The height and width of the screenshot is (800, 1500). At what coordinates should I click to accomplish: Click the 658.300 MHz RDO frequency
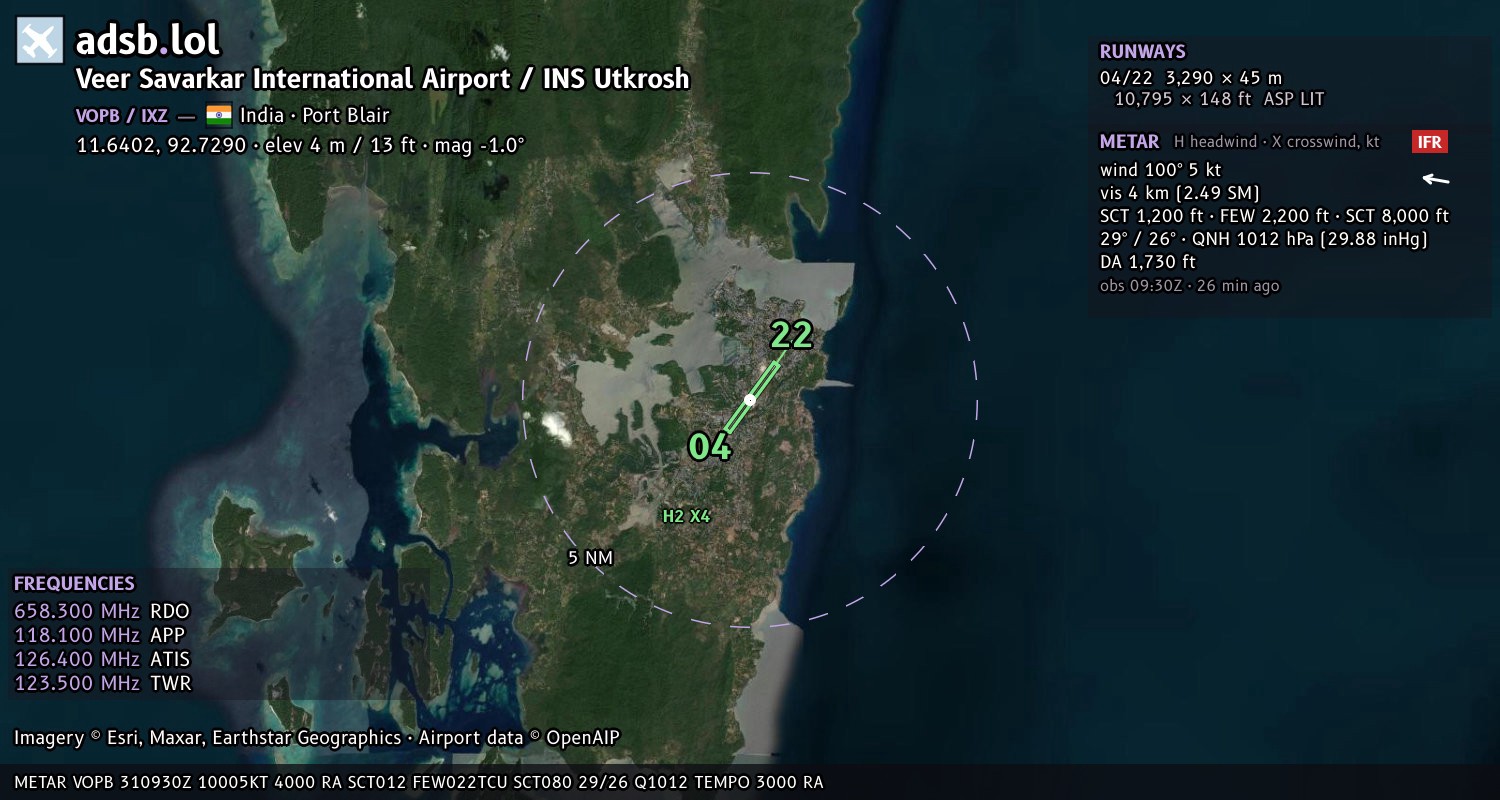point(102,611)
